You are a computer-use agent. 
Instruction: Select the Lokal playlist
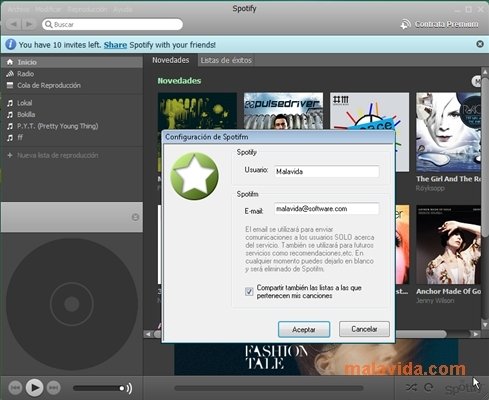72,103
